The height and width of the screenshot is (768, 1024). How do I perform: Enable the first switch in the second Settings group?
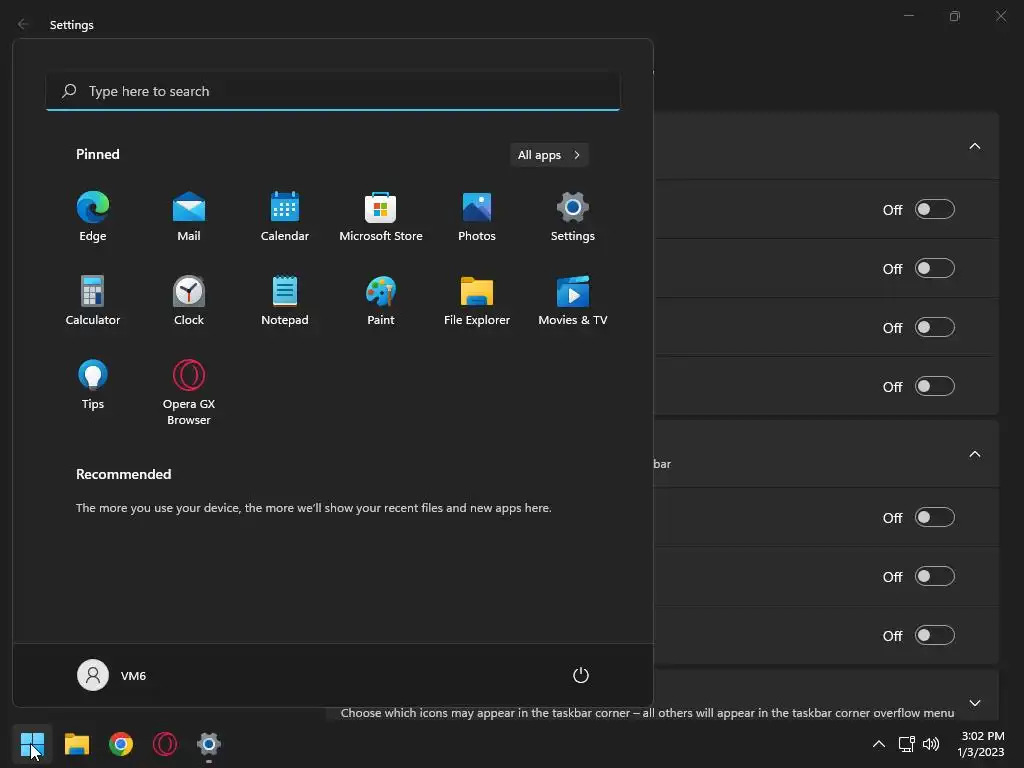pos(935,518)
